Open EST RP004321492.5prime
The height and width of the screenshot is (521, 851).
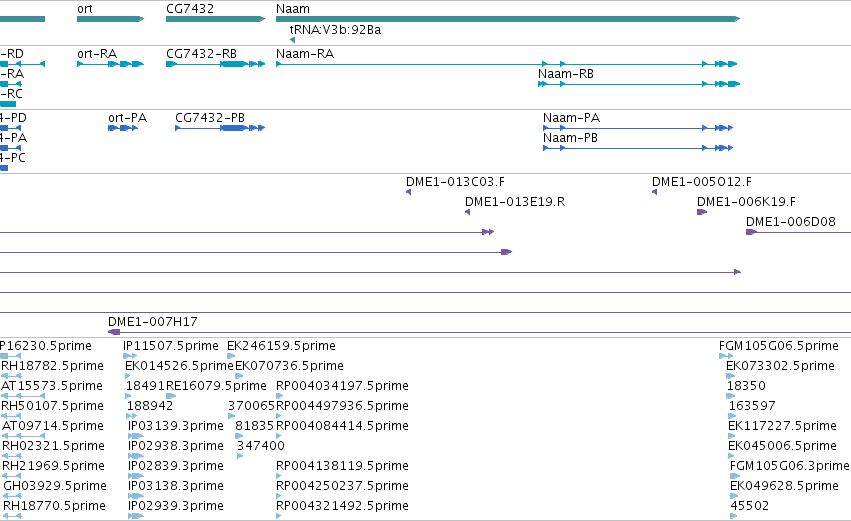click(342, 506)
